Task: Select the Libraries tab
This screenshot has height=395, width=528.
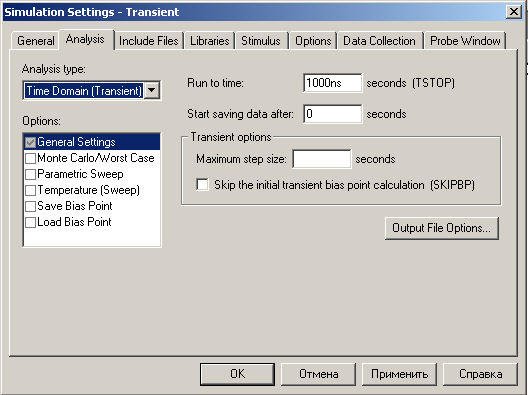Action: tap(209, 41)
